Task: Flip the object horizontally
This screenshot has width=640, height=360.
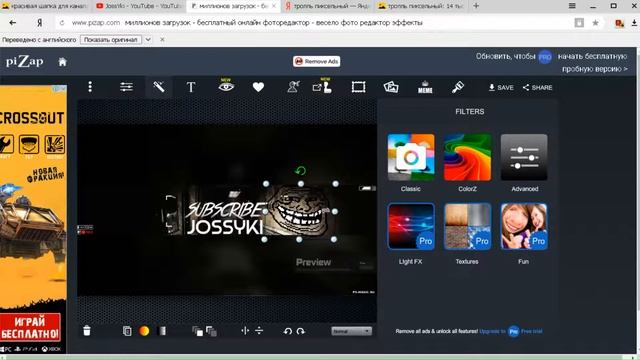Action: pos(245,331)
